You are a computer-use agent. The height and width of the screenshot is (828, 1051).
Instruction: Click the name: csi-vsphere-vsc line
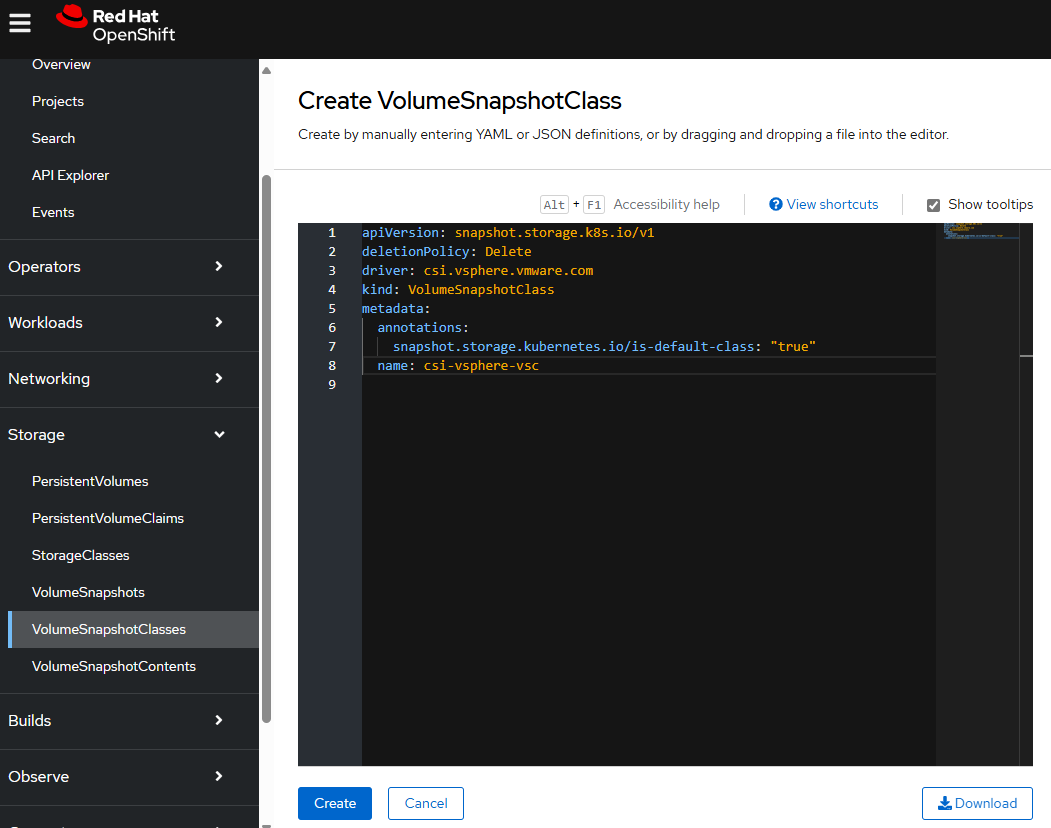(458, 365)
